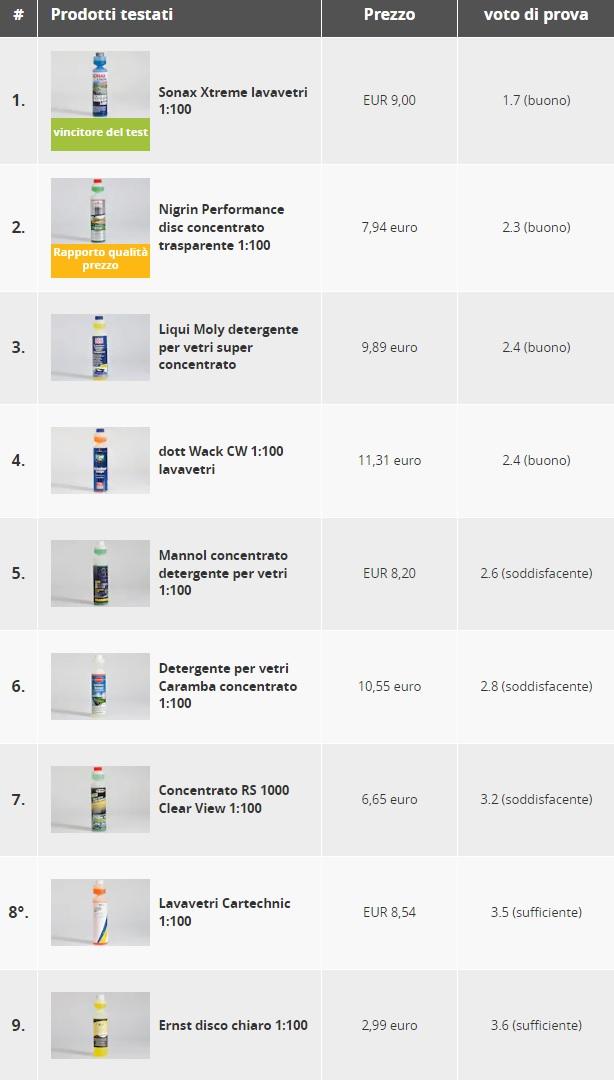Sort by the 'Prezzo' column header
The width and height of the screenshot is (614, 1080).
tap(389, 14)
